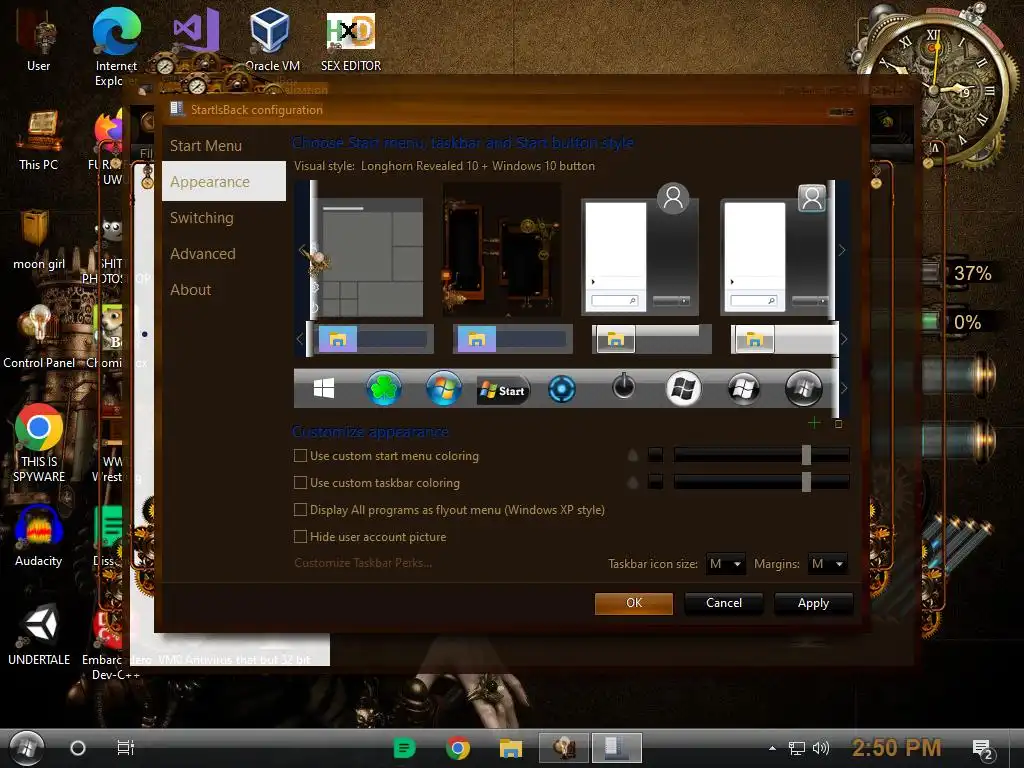Screen dimensions: 1024x768
Task: Open the Visual Studio desktop icon
Action: click(195, 29)
